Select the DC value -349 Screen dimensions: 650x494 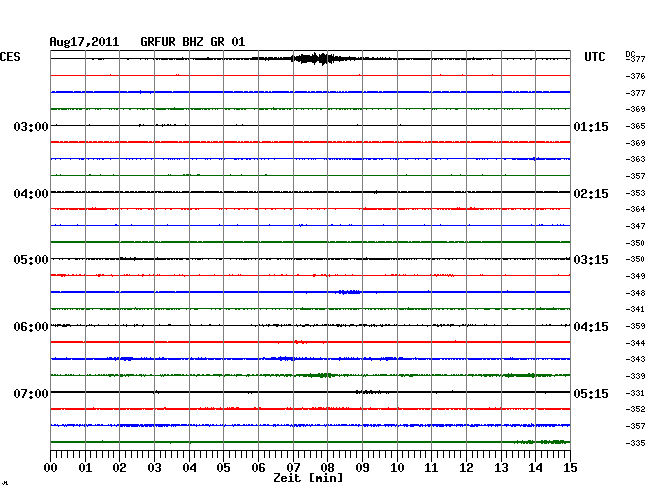[x=635, y=276]
